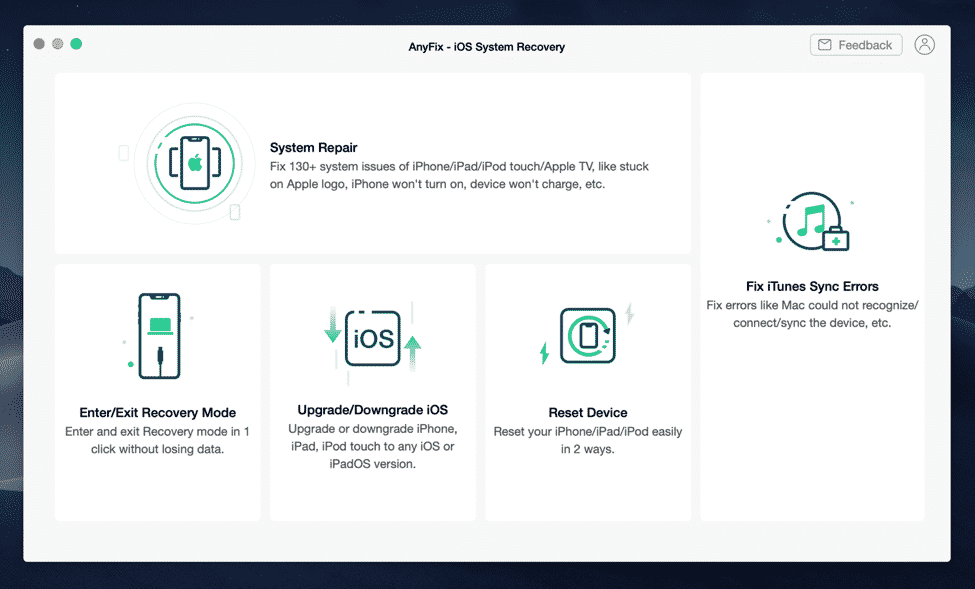The width and height of the screenshot is (975, 589).
Task: Open the Feedback button
Action: (x=856, y=44)
